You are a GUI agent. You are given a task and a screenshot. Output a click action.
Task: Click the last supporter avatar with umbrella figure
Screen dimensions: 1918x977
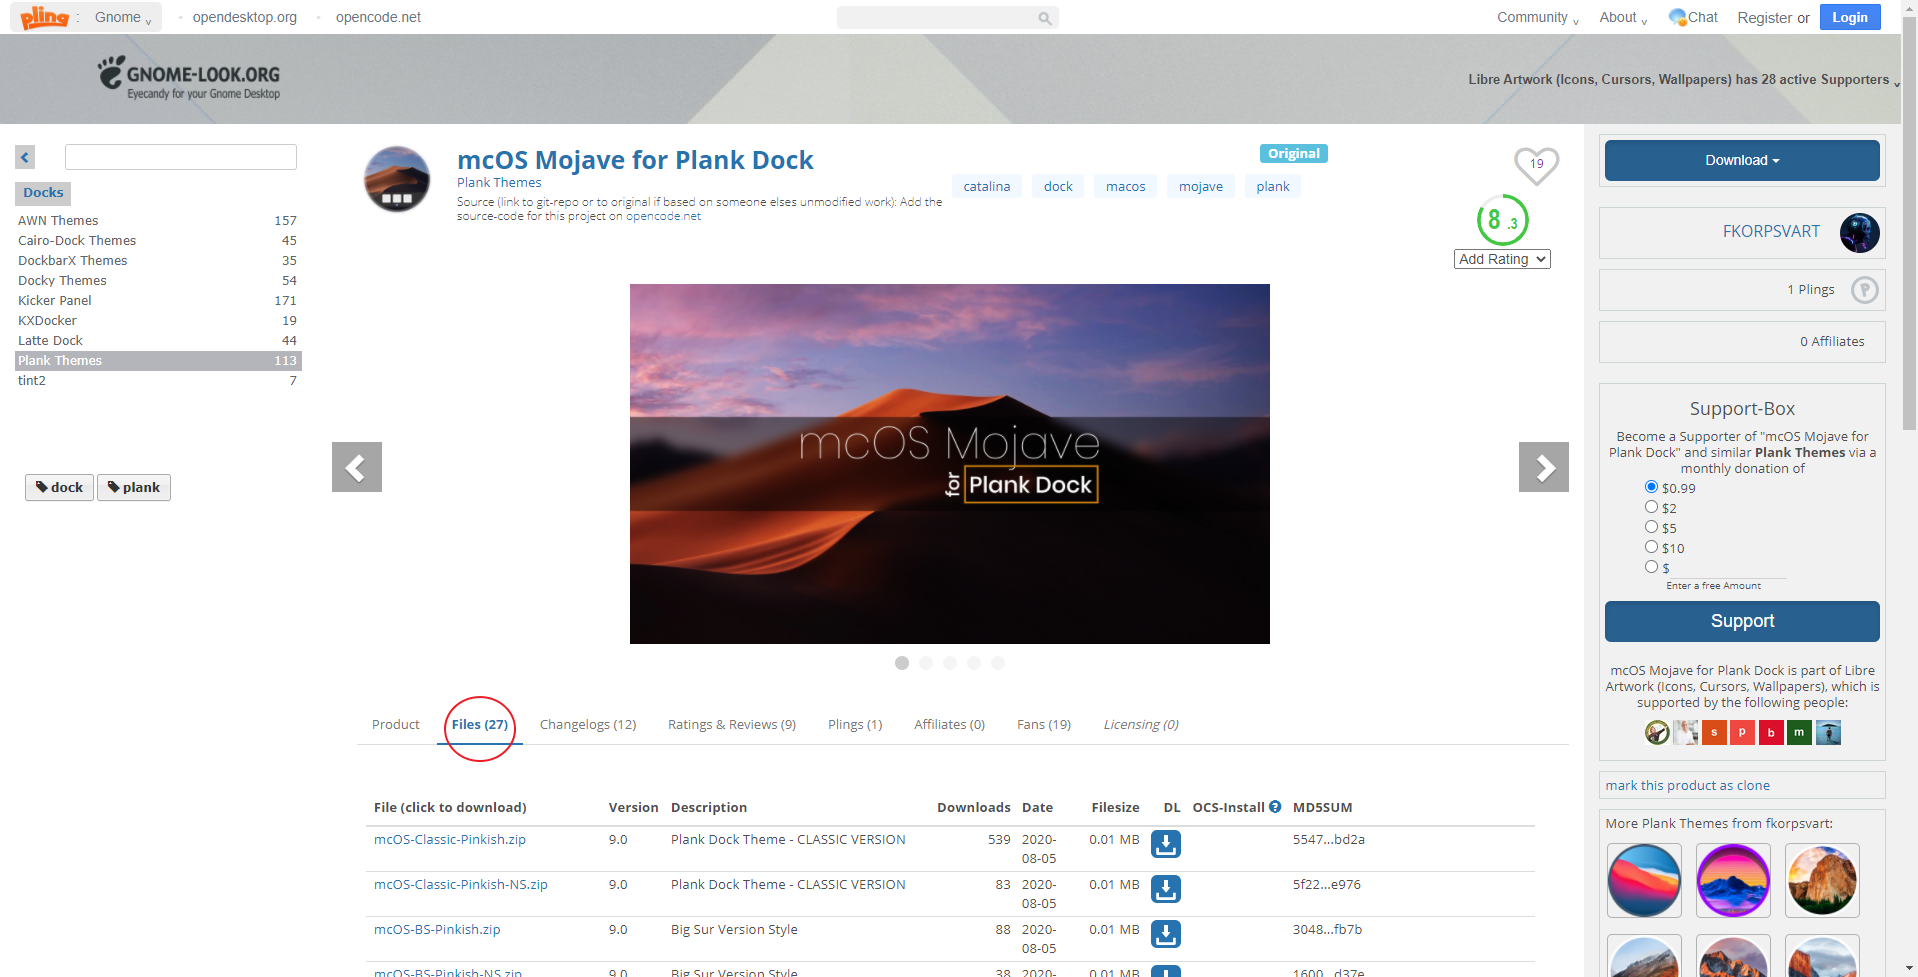(1829, 733)
